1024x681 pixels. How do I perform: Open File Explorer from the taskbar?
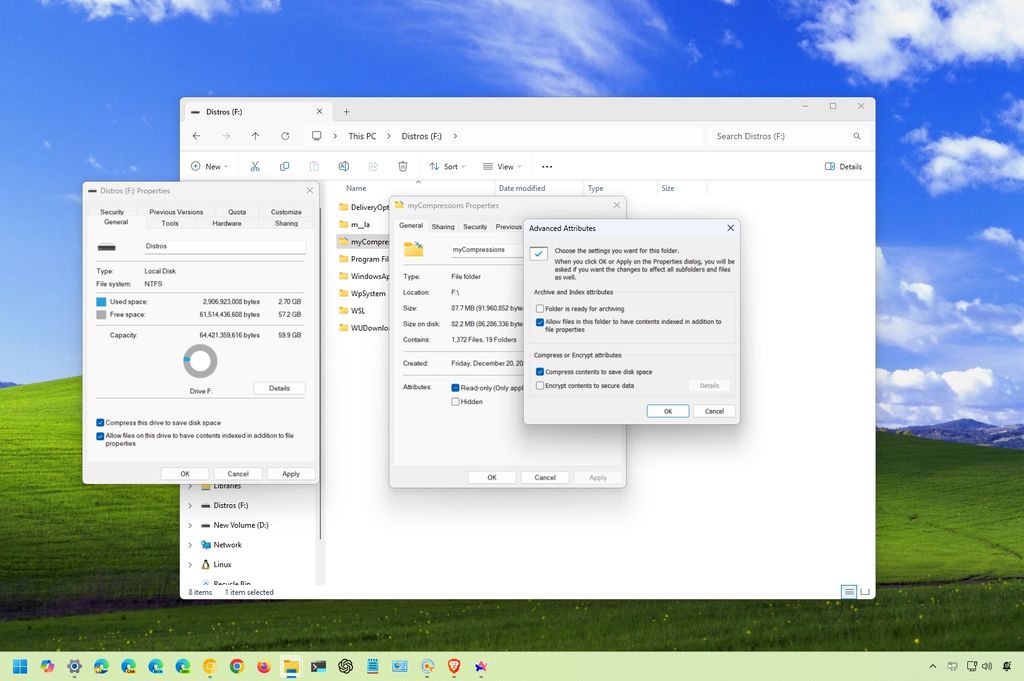click(290, 666)
